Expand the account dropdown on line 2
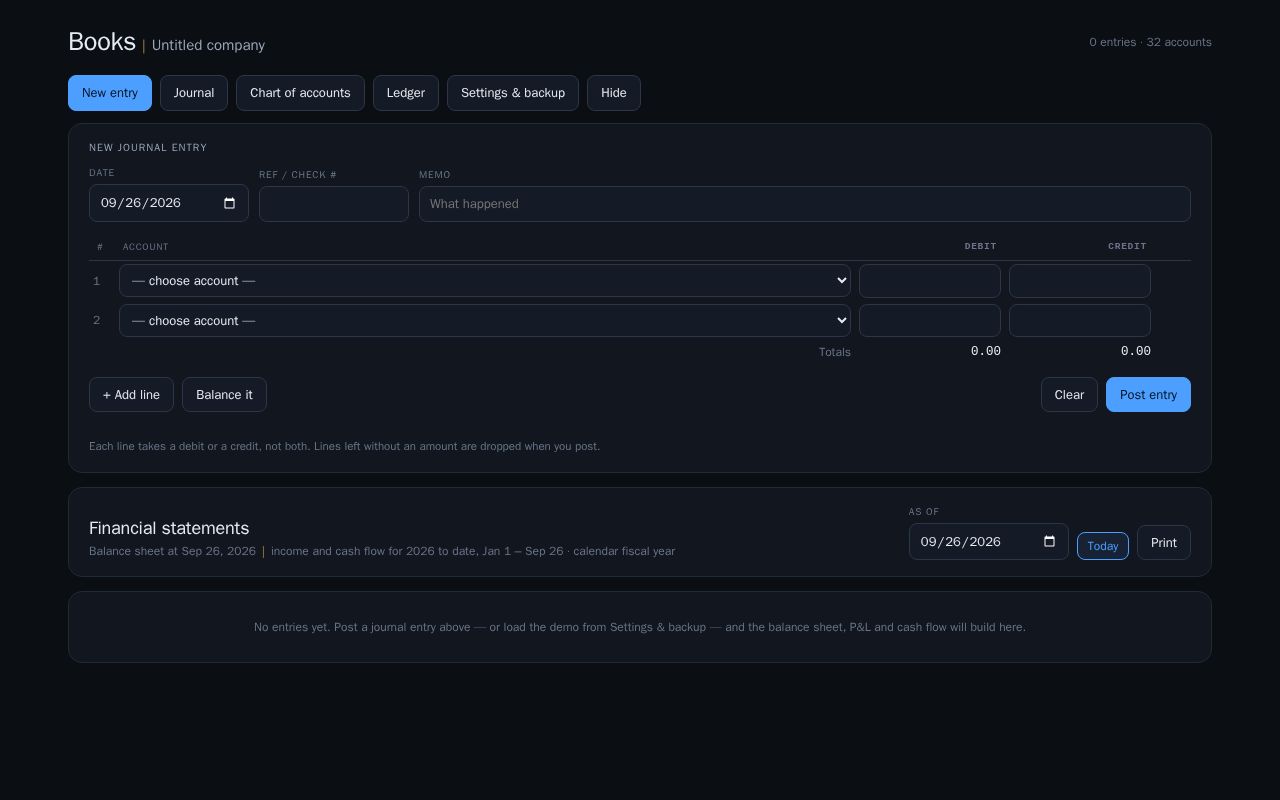This screenshot has width=1280, height=800. coord(485,321)
